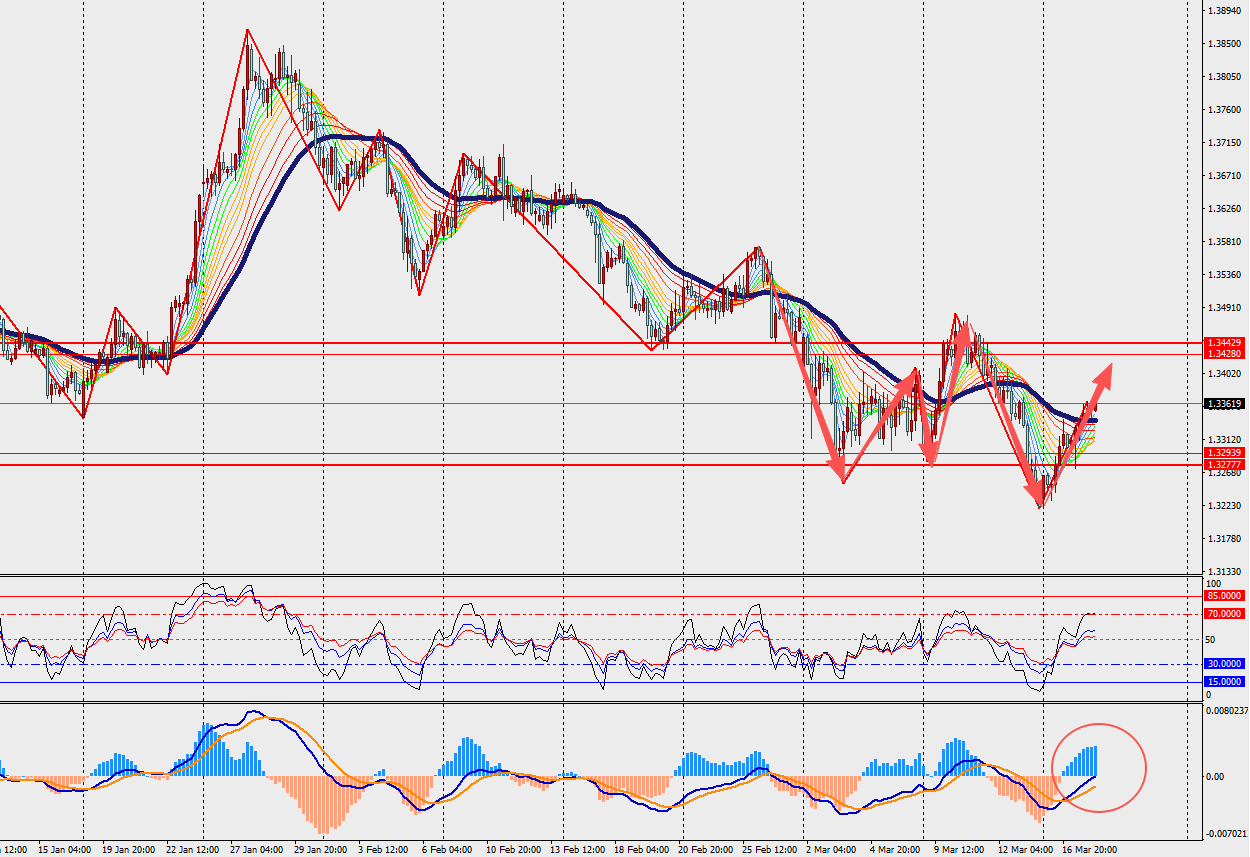Click the red 1.32777 support level label
The image size is (1250, 857).
click(x=1224, y=465)
